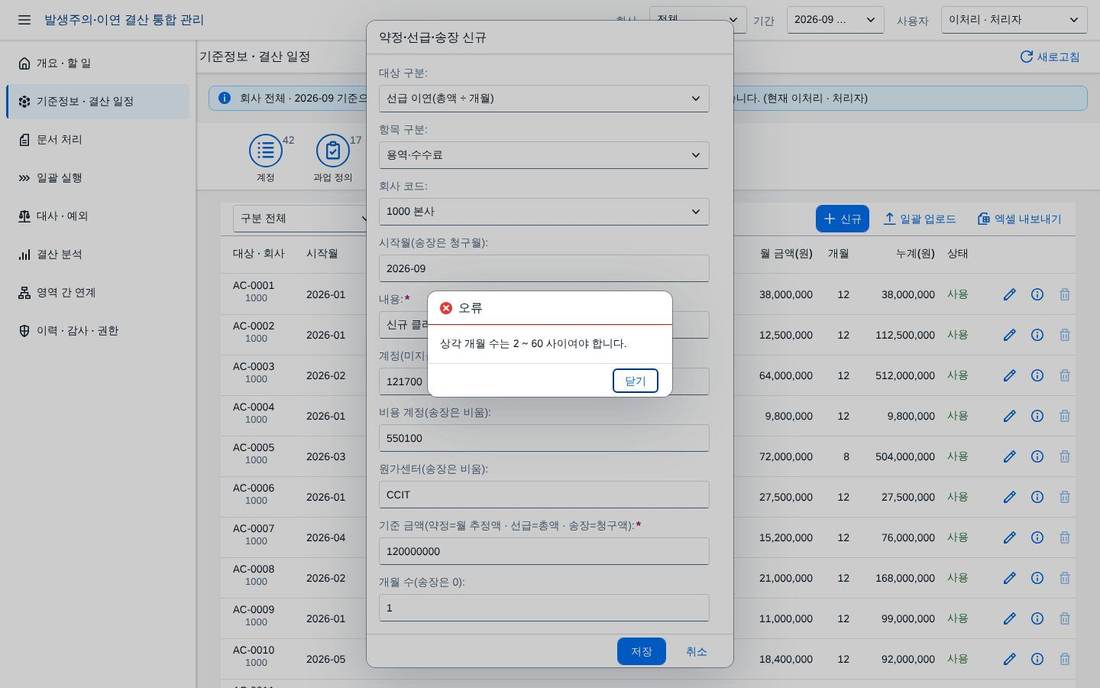Edit row AC-0008 with pencil icon

[1010, 578]
